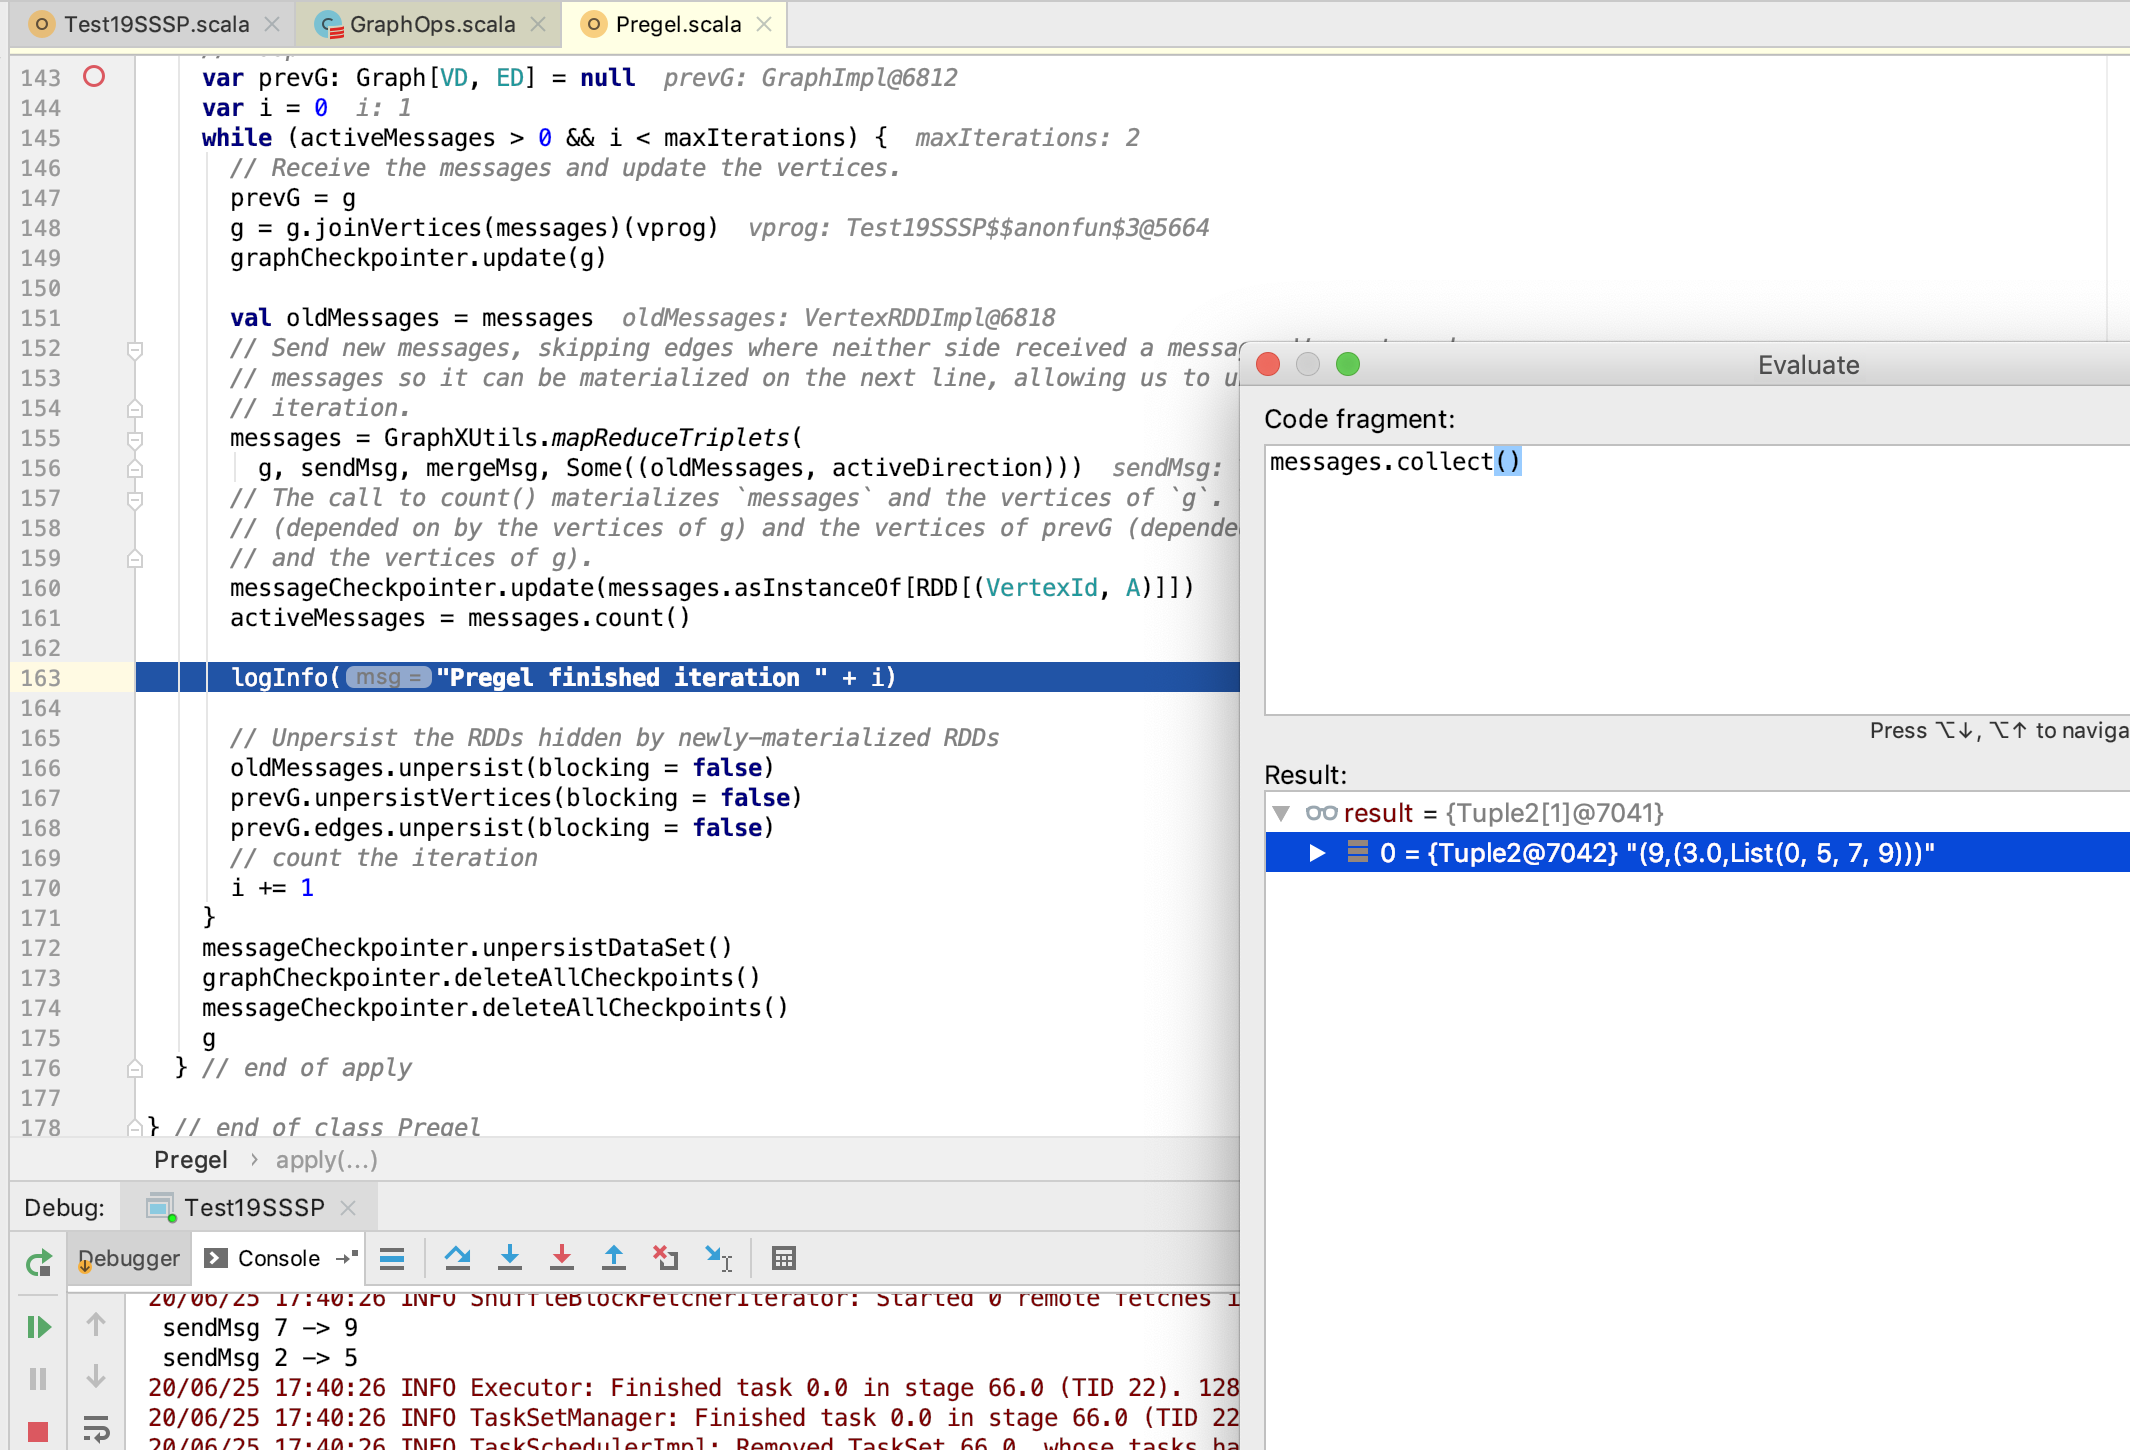Image resolution: width=2130 pixels, height=1450 pixels.
Task: Collapse the fold marker at line 156
Action: click(135, 469)
